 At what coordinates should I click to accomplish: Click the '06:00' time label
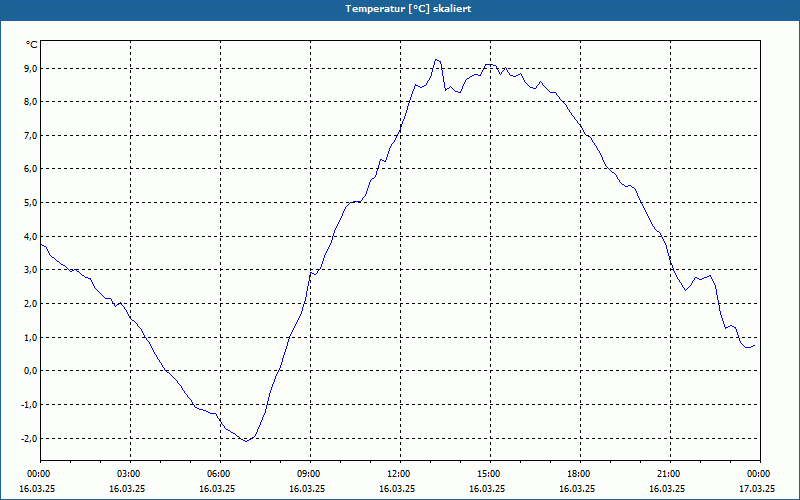click(220, 474)
